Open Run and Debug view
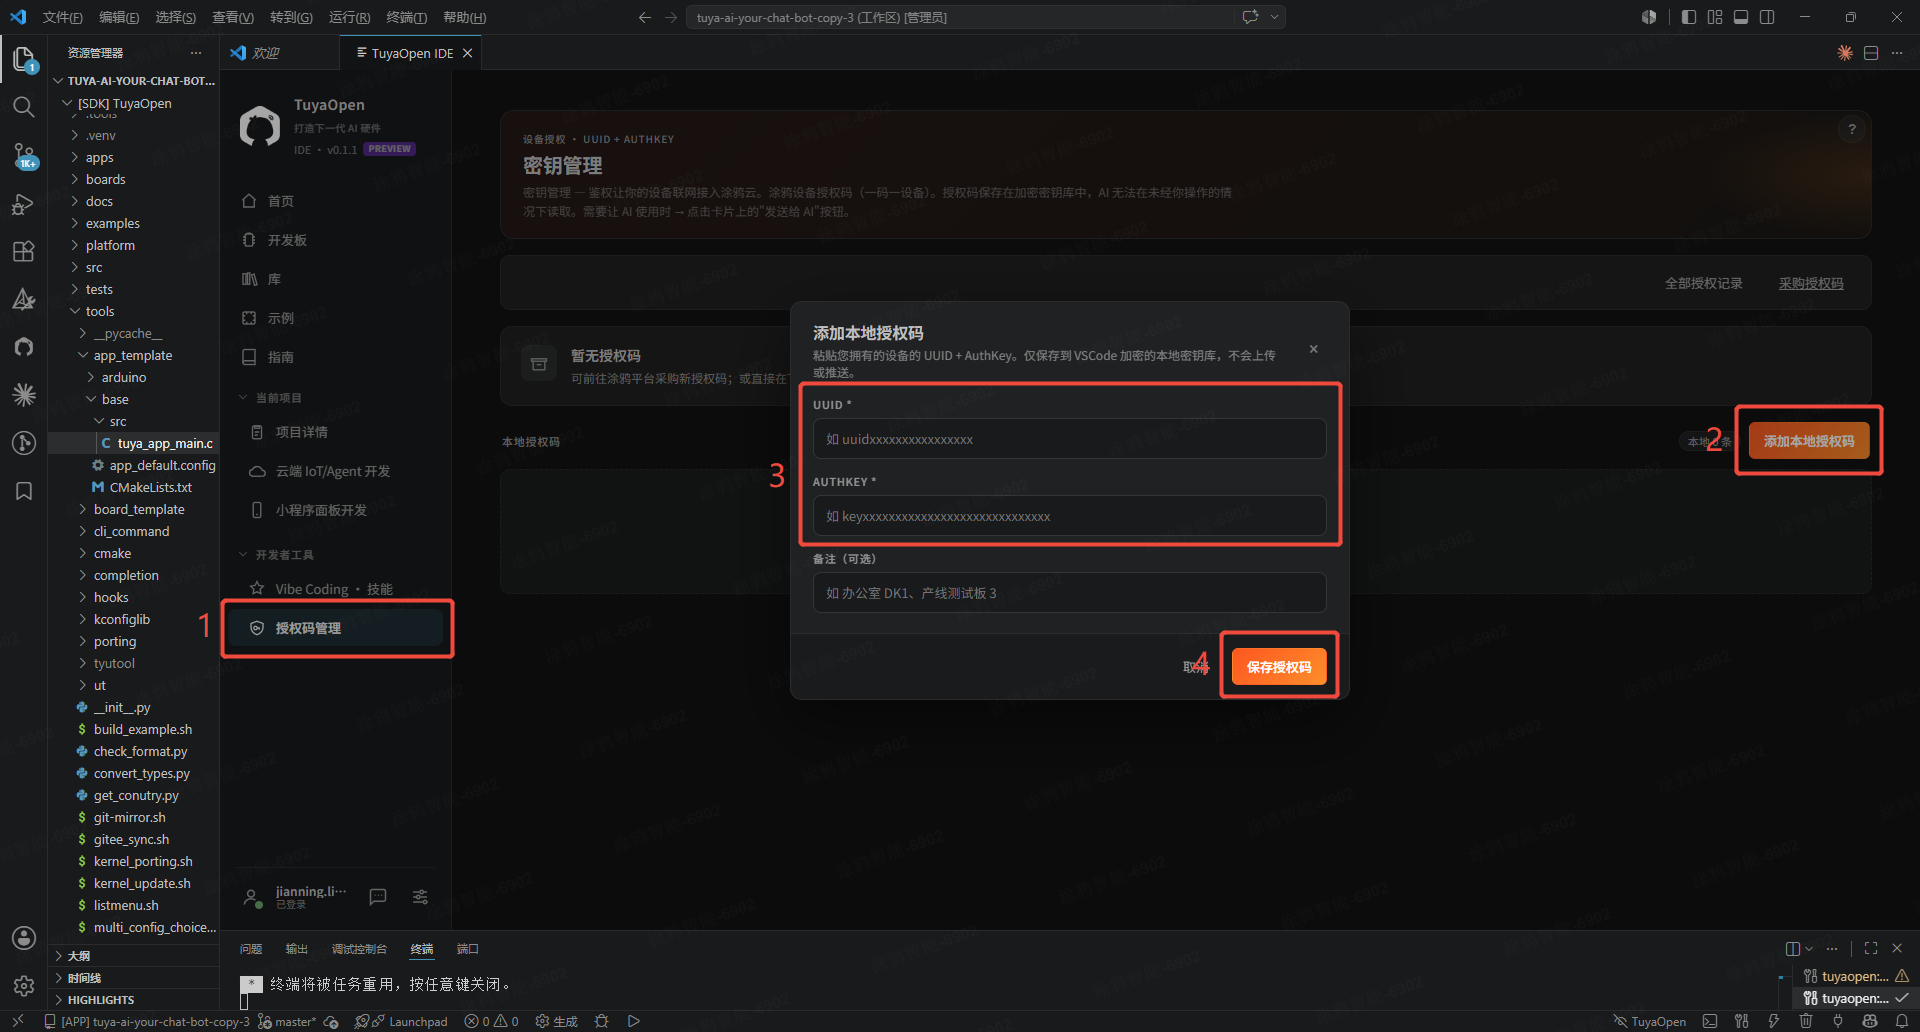This screenshot has height=1032, width=1920. click(x=24, y=203)
